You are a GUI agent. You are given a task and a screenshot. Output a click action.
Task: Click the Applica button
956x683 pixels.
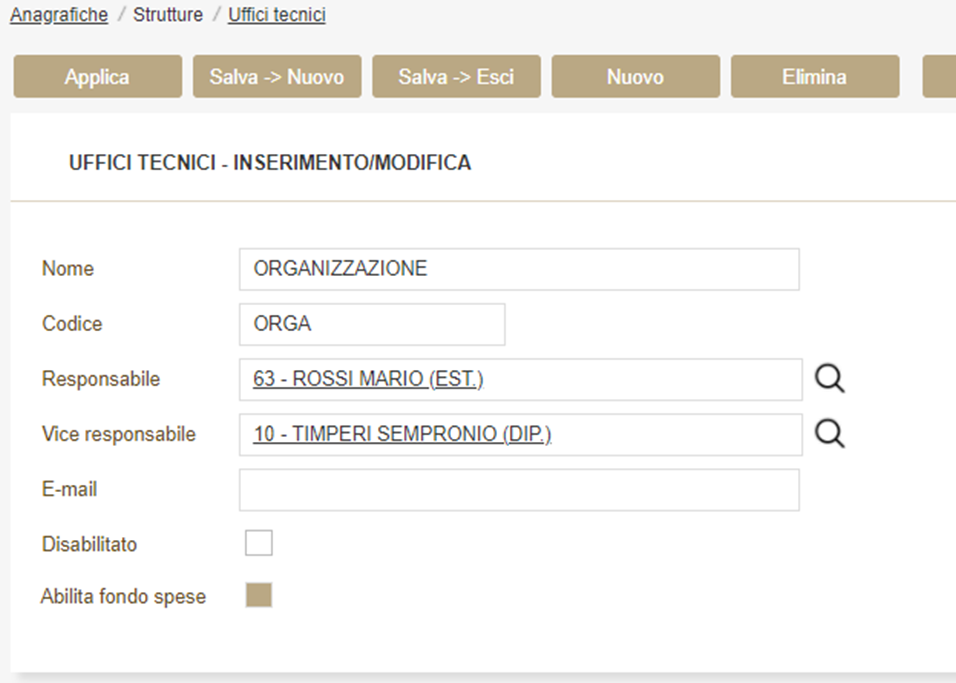pos(96,76)
